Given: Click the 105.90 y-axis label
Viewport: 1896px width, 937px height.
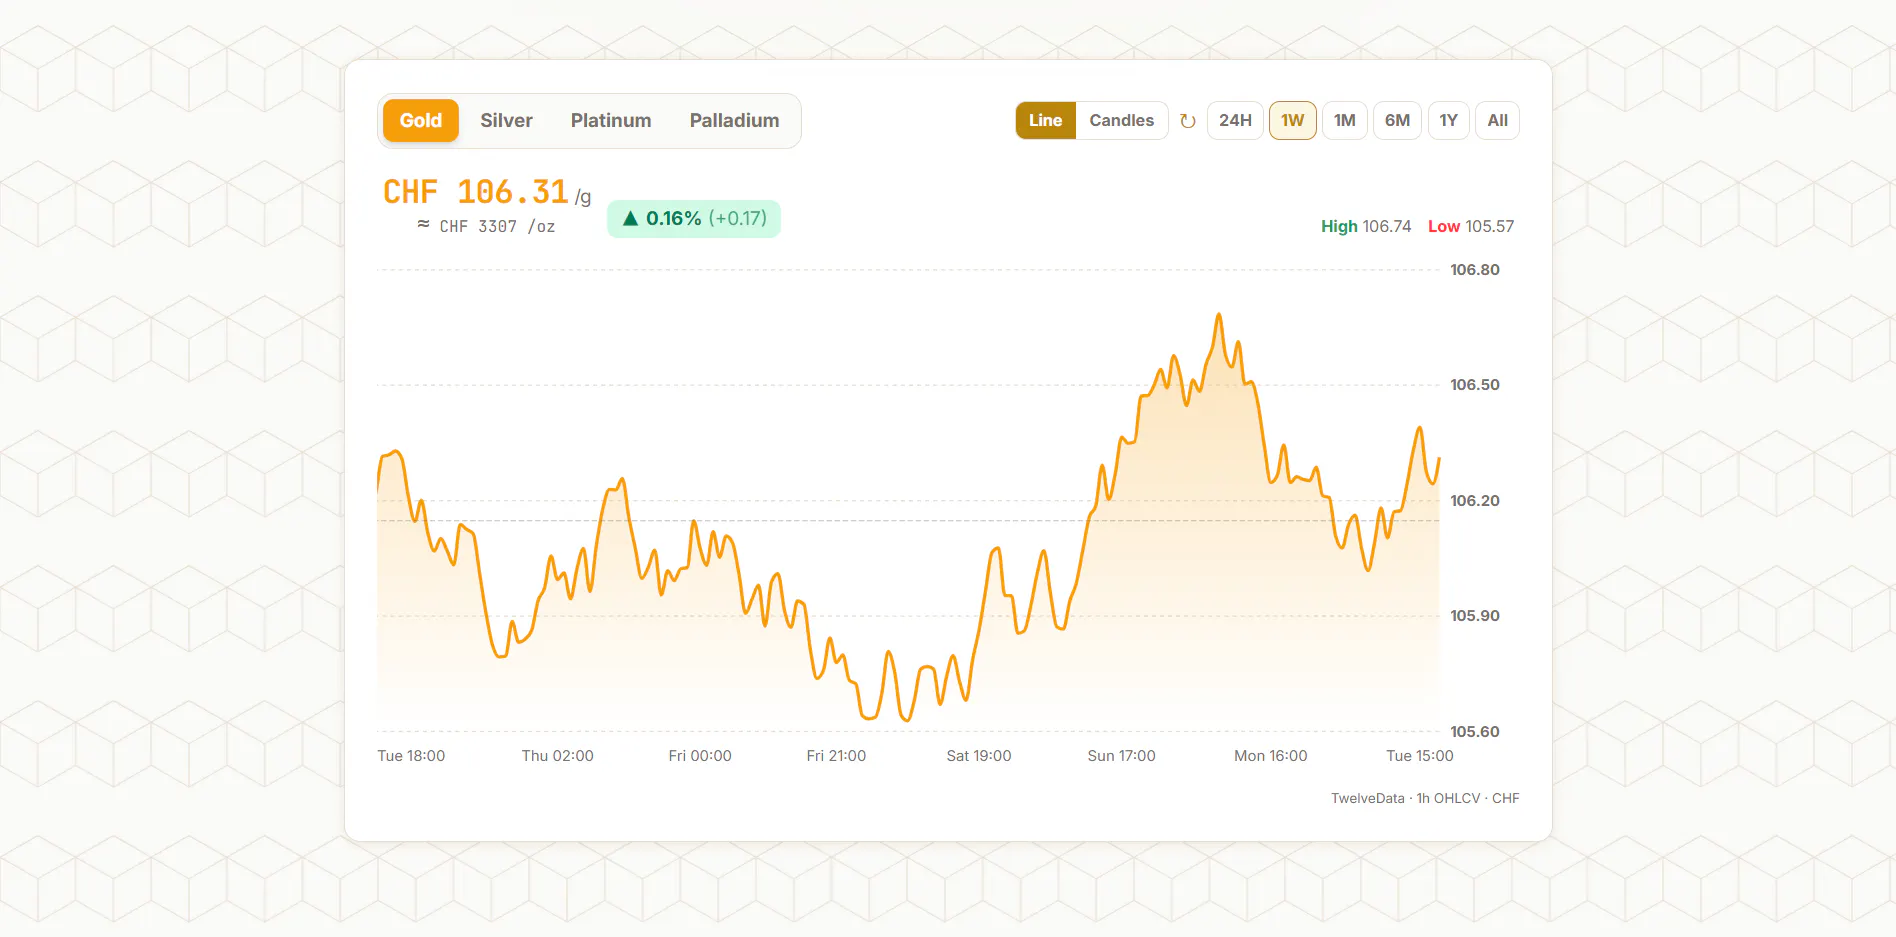Looking at the screenshot, I should tap(1475, 616).
